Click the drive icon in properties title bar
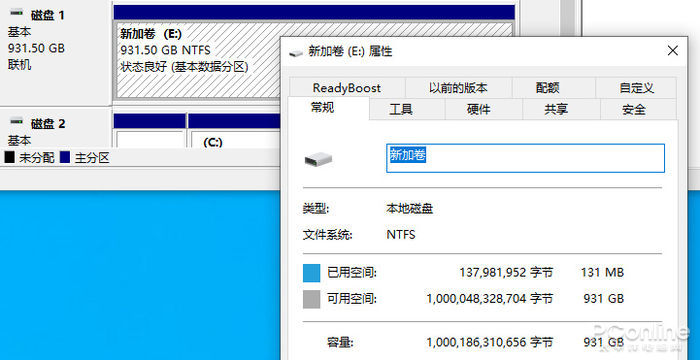The width and height of the screenshot is (700, 360). point(296,53)
